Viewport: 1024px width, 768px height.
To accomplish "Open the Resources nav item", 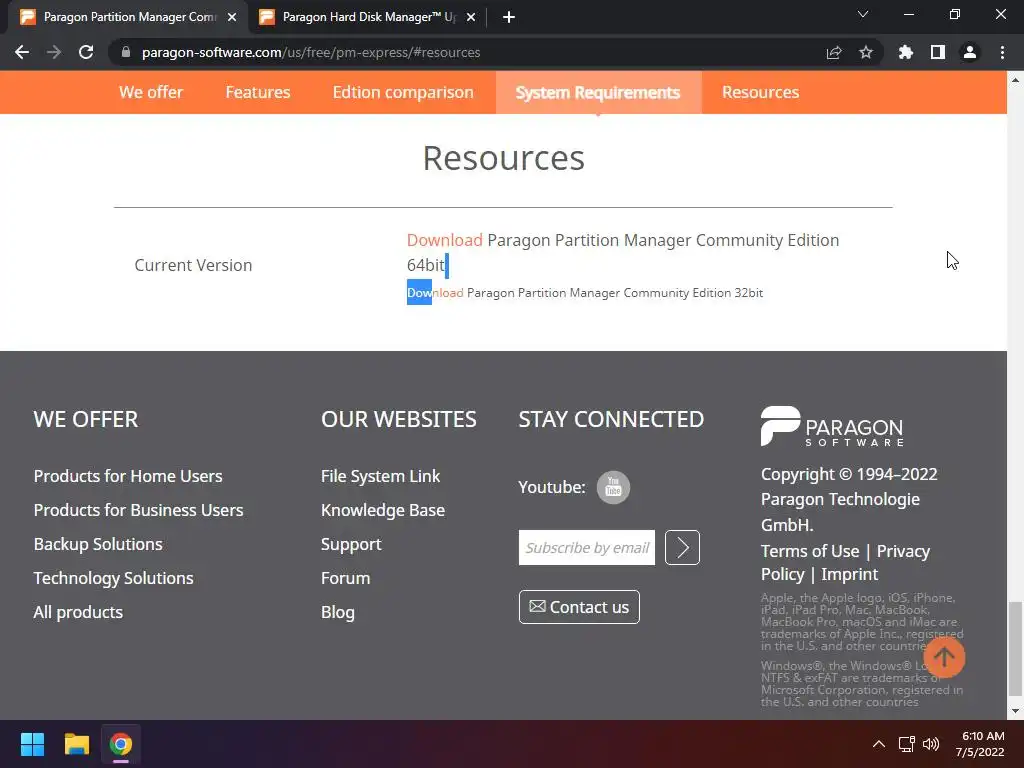I will coord(760,92).
